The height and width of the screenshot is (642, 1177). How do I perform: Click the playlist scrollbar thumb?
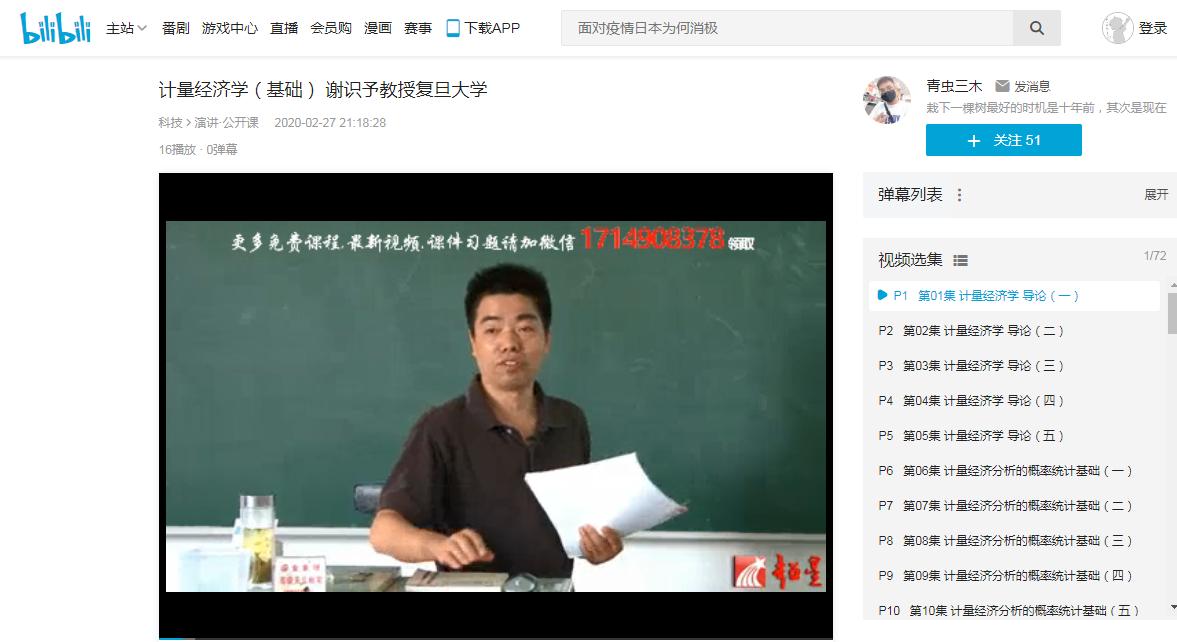coord(1172,313)
